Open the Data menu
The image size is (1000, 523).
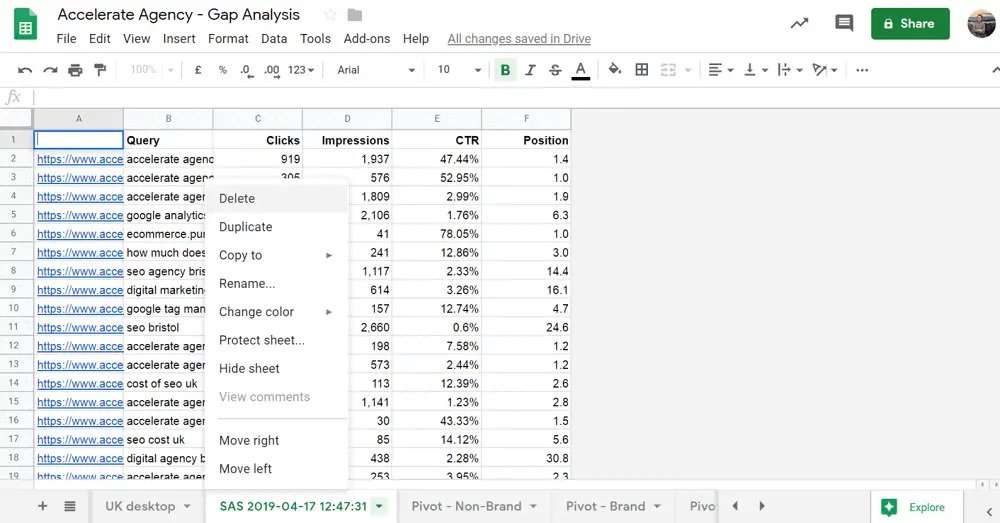[274, 39]
